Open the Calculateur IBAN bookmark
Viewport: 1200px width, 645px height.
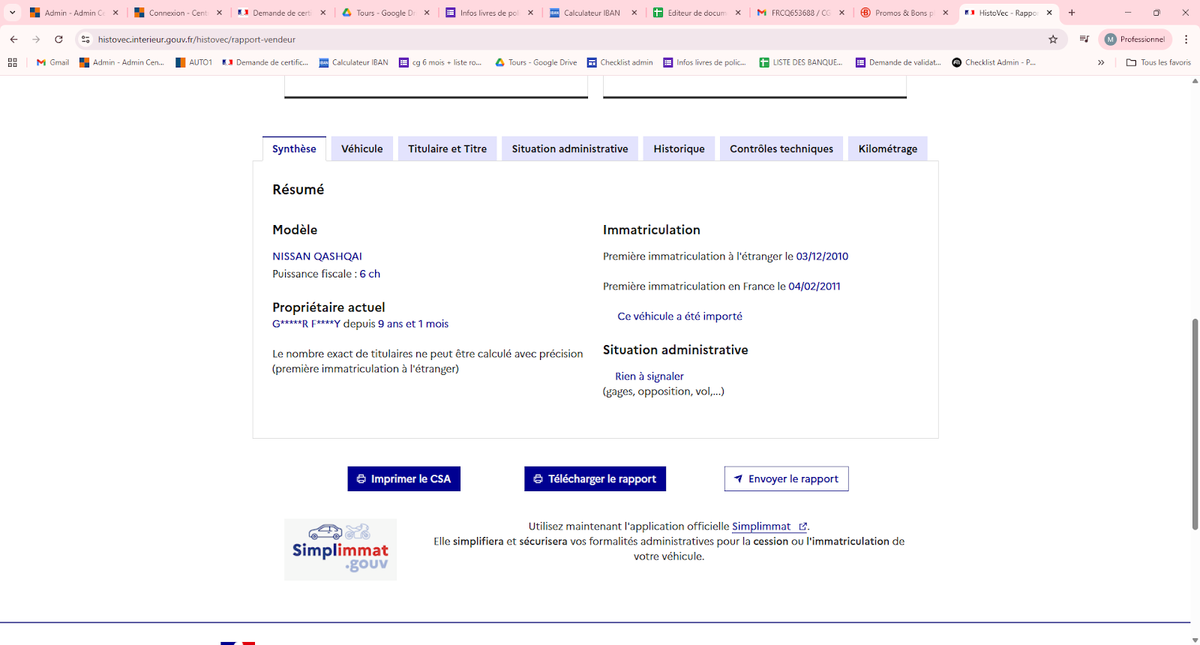(x=353, y=62)
